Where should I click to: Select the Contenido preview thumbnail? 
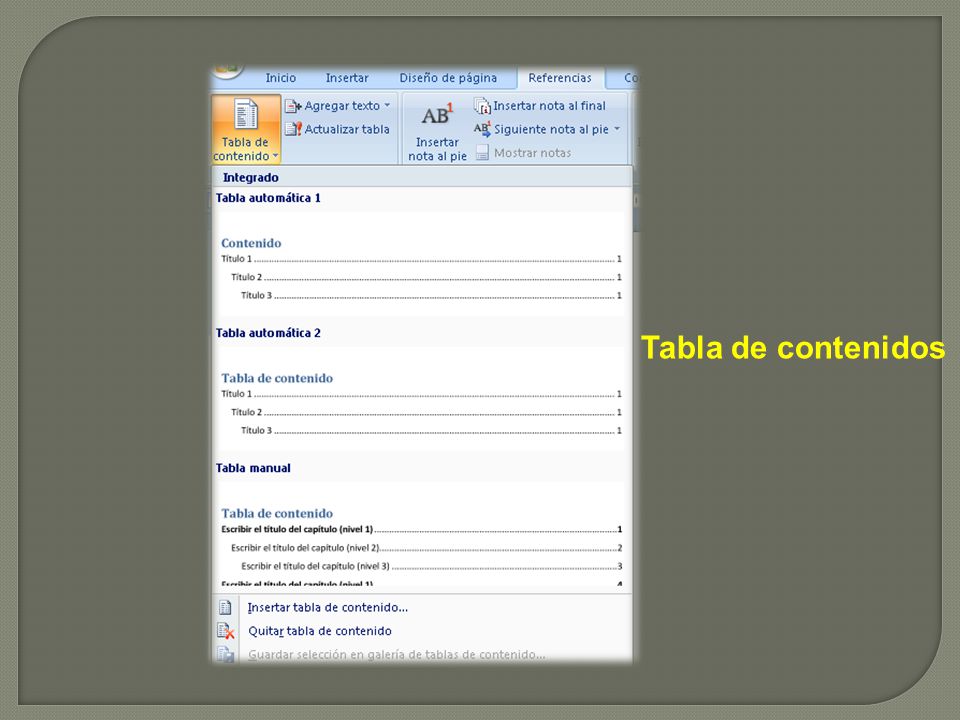pos(420,263)
